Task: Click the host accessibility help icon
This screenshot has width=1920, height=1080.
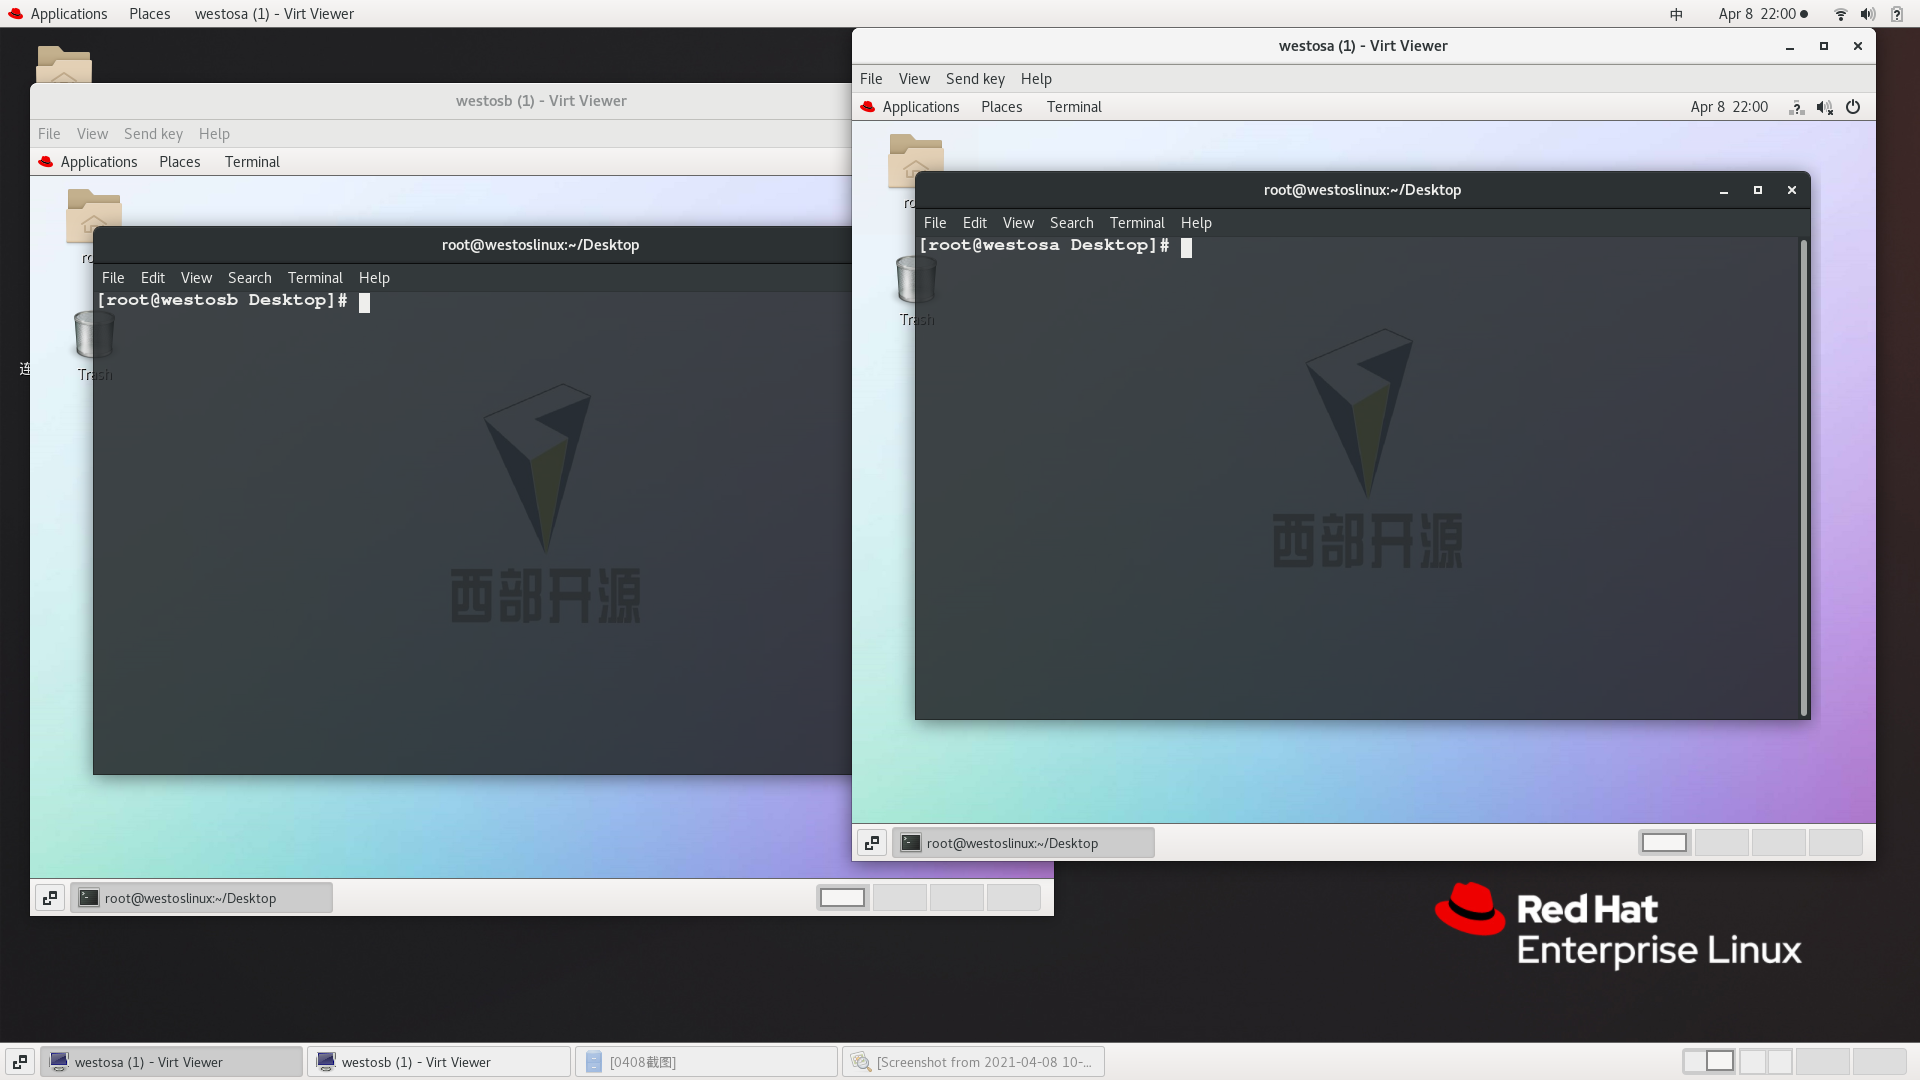Action: (x=1896, y=14)
